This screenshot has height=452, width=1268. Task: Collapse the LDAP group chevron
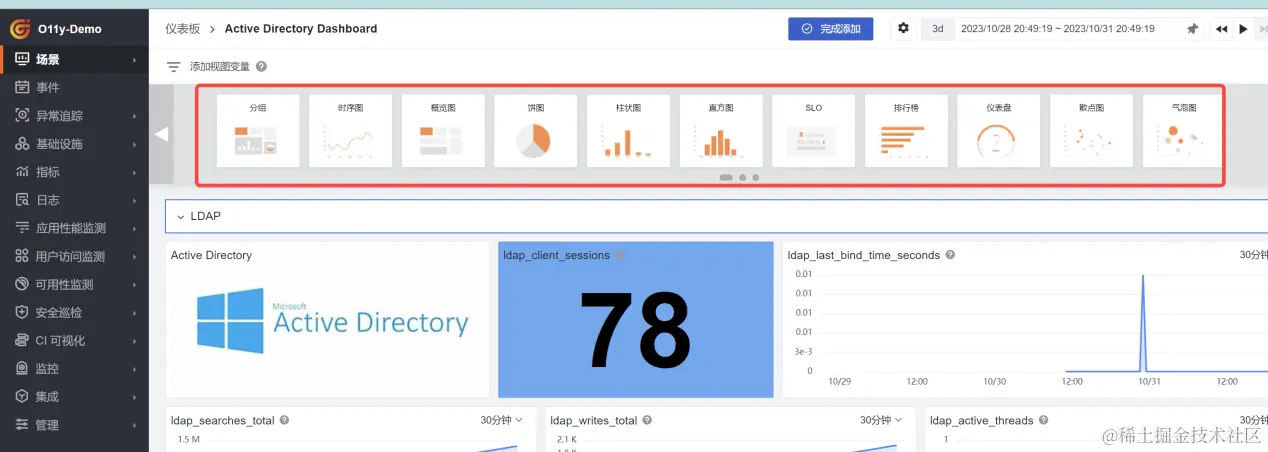point(180,216)
